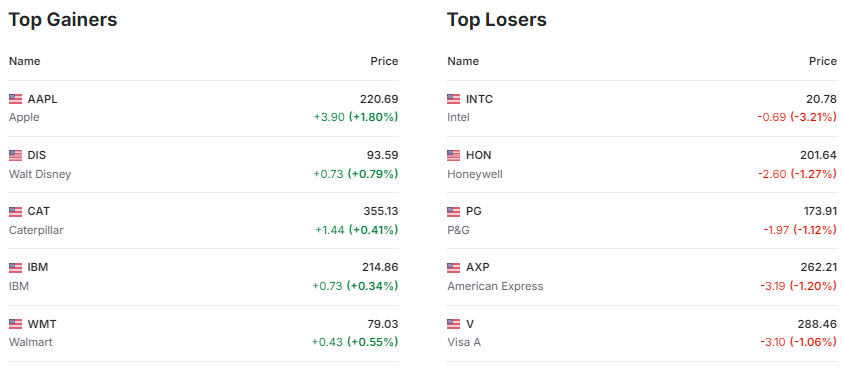This screenshot has height=378, width=843.
Task: Open the AAPL ticker link
Action: click(42, 99)
